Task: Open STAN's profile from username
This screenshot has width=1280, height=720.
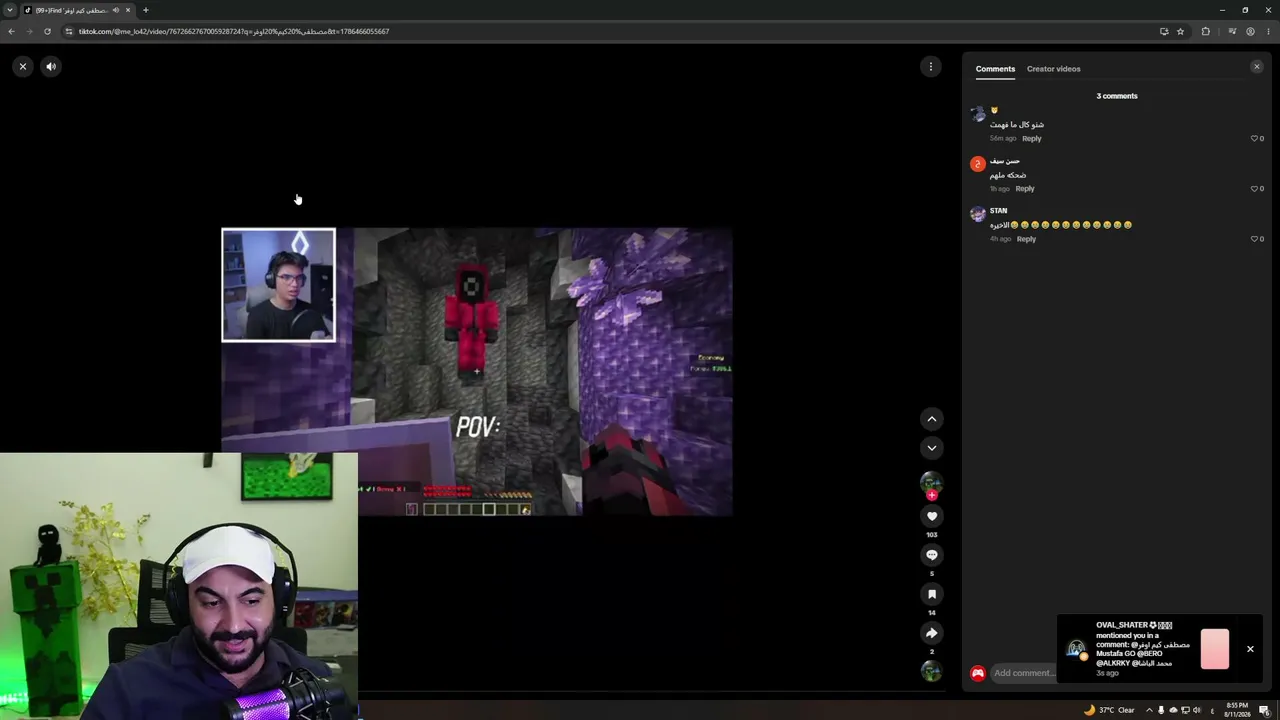Action: pos(998,211)
